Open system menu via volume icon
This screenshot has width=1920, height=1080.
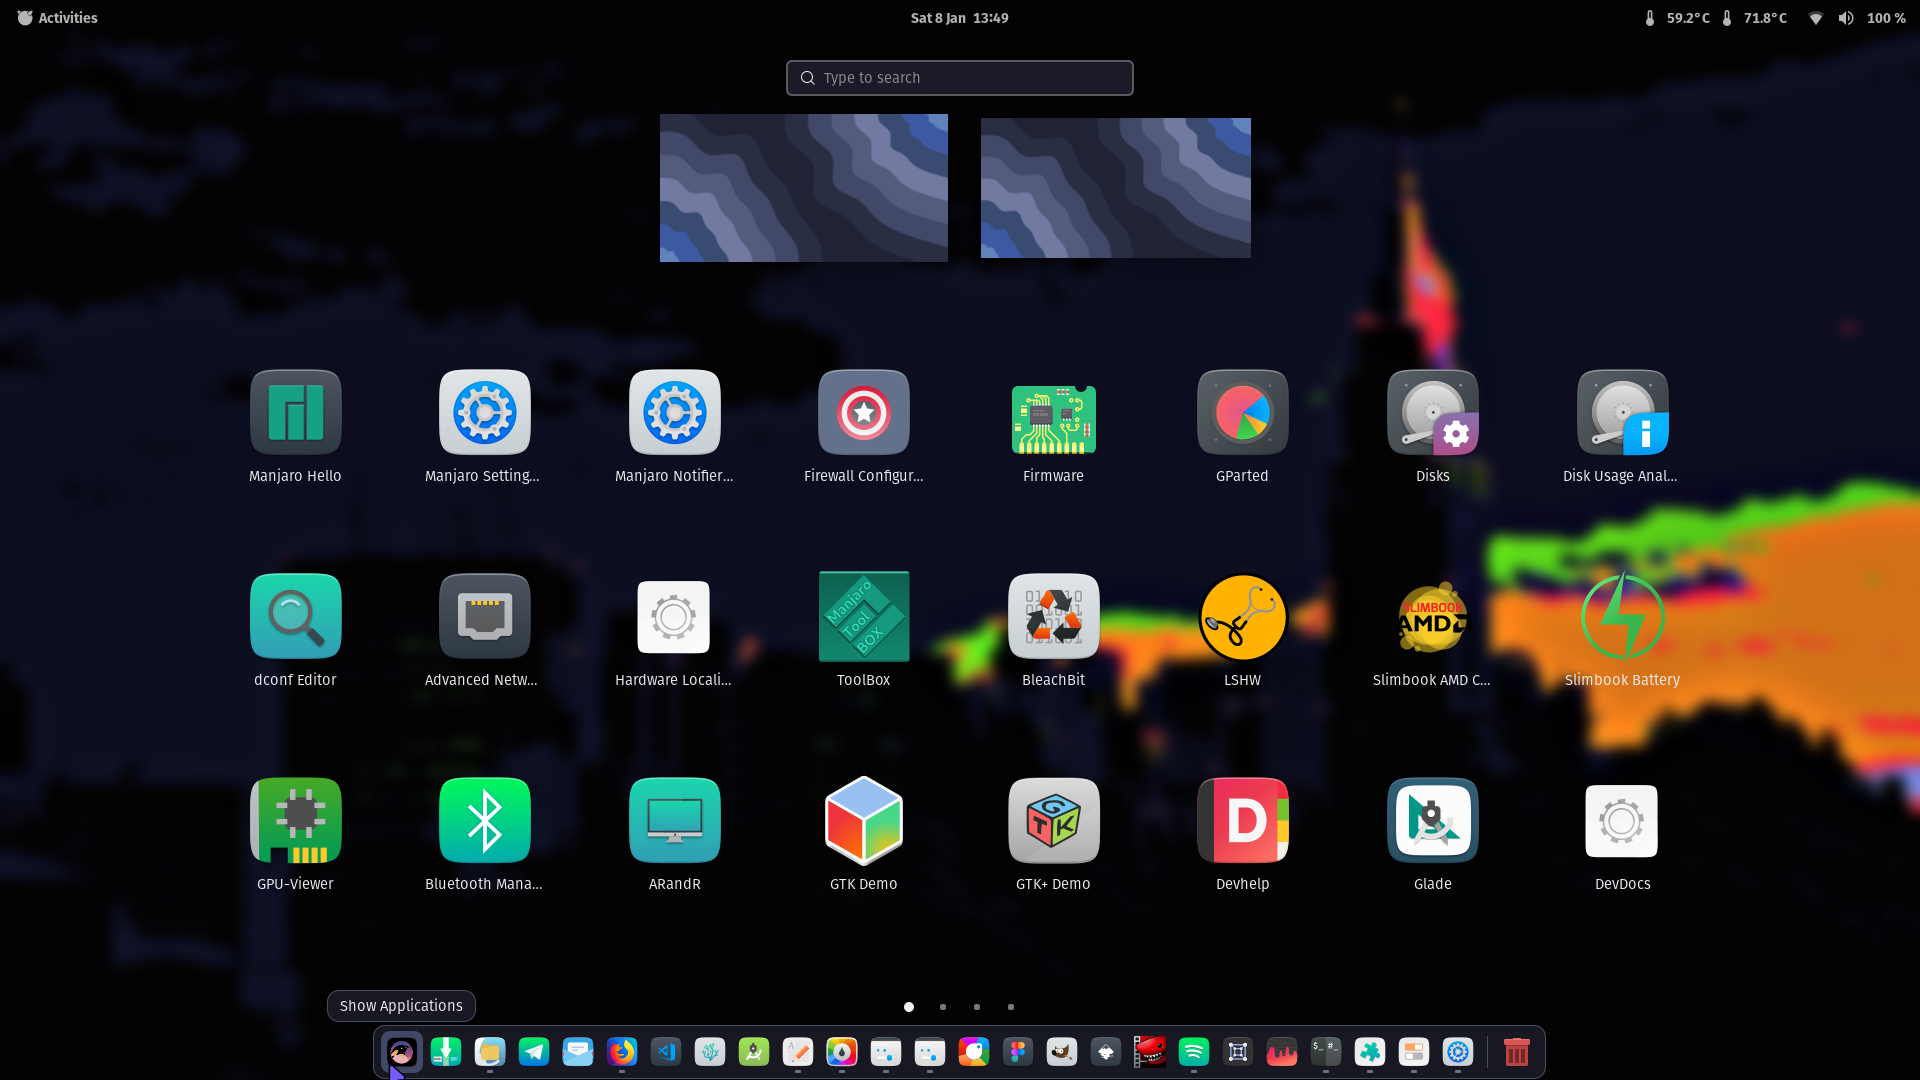(1846, 18)
